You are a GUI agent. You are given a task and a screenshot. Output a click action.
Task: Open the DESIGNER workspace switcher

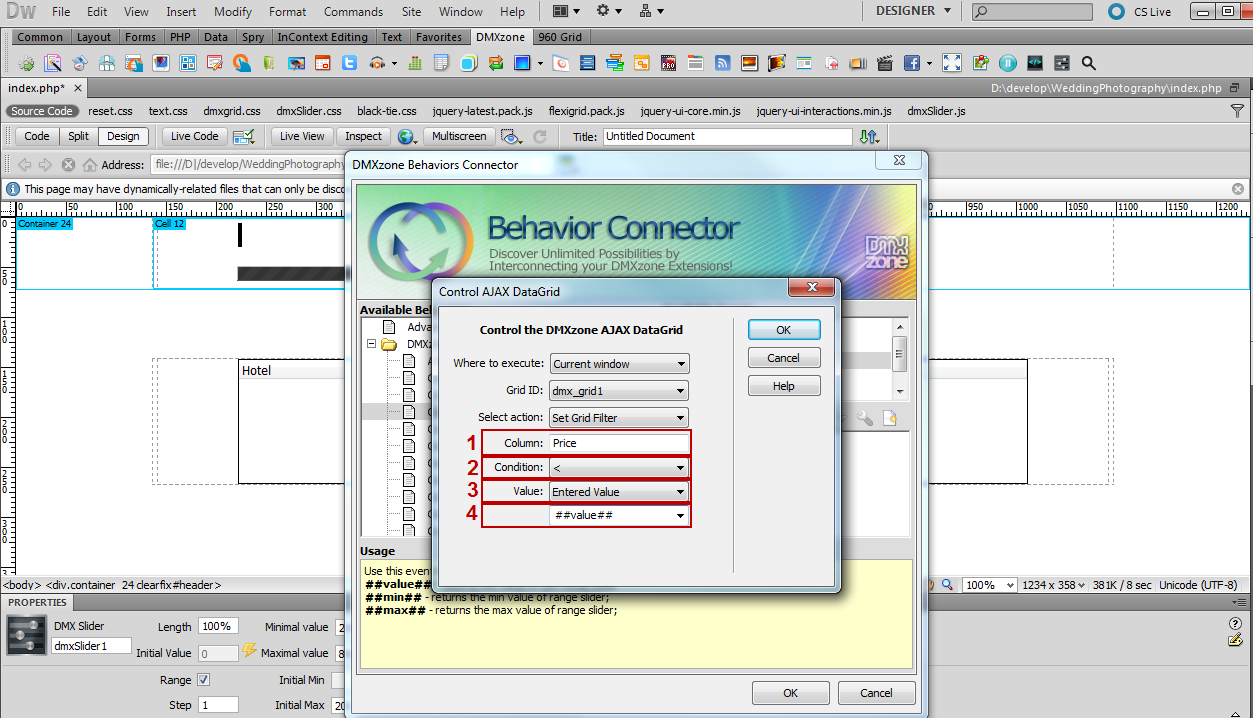(912, 11)
